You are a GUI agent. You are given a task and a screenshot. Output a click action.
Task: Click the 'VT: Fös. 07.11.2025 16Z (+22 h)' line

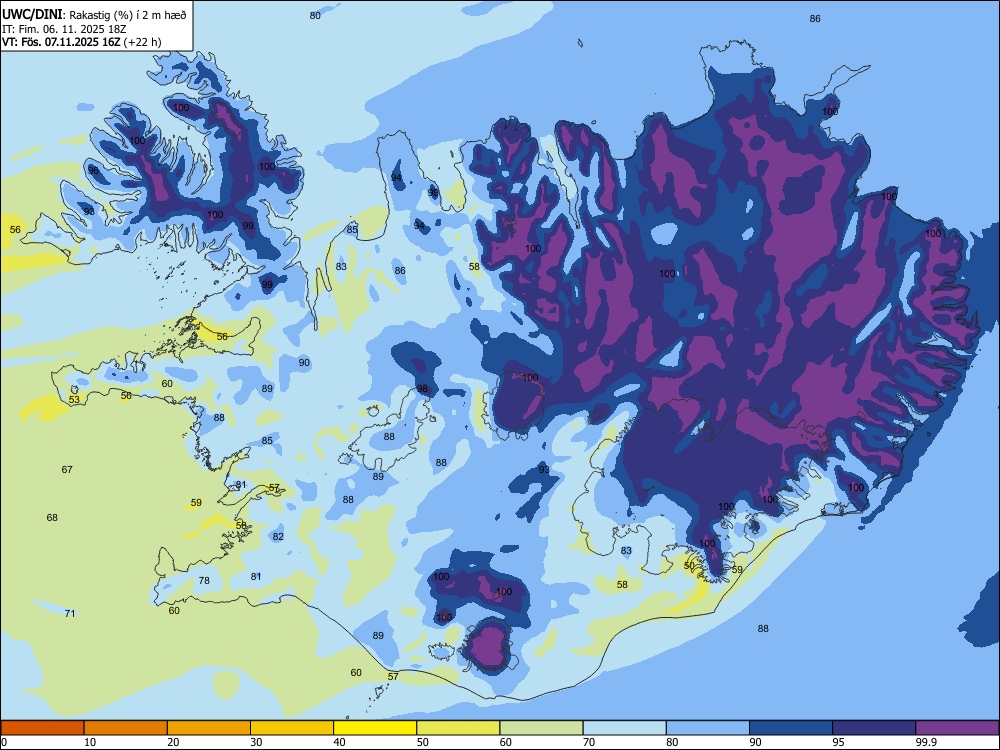[x=82, y=42]
